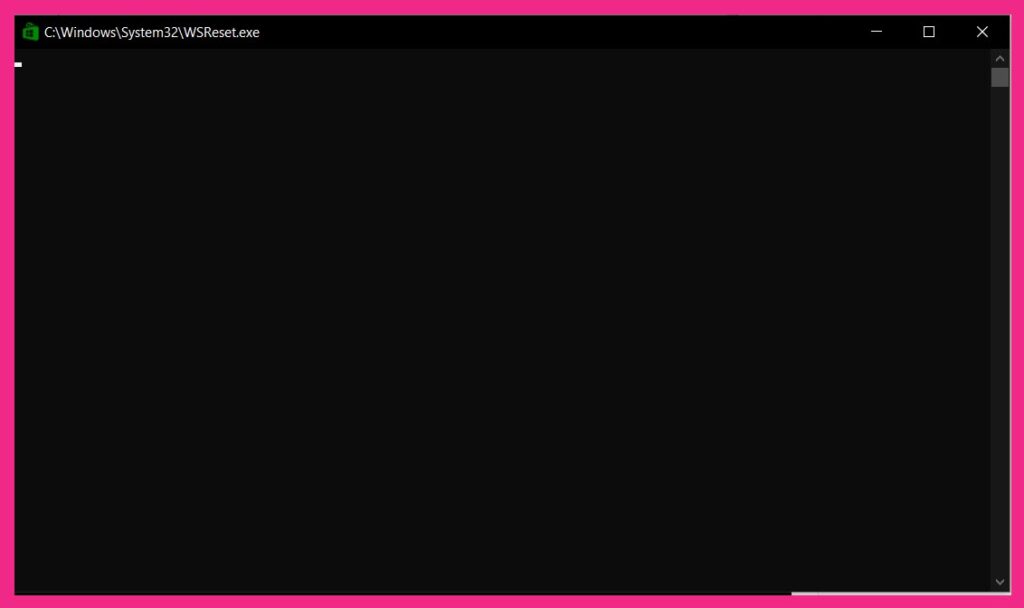The height and width of the screenshot is (608, 1024).
Task: Close the WSReset.exe window
Action: pos(982,31)
